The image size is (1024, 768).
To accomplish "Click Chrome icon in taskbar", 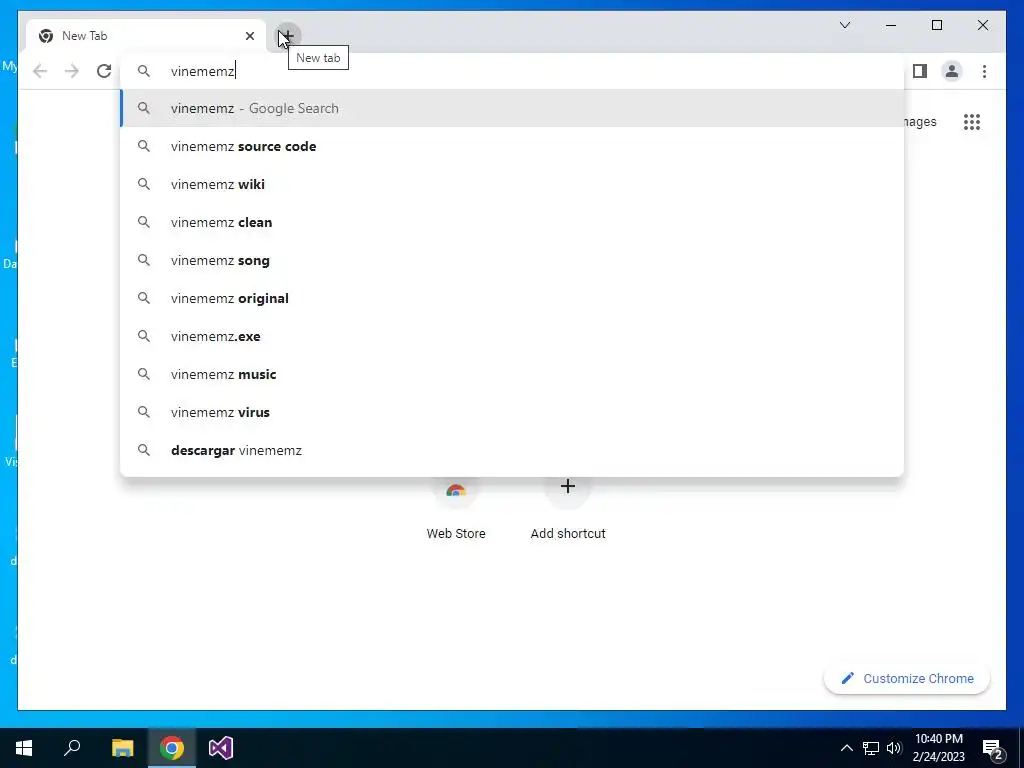I will [x=172, y=748].
